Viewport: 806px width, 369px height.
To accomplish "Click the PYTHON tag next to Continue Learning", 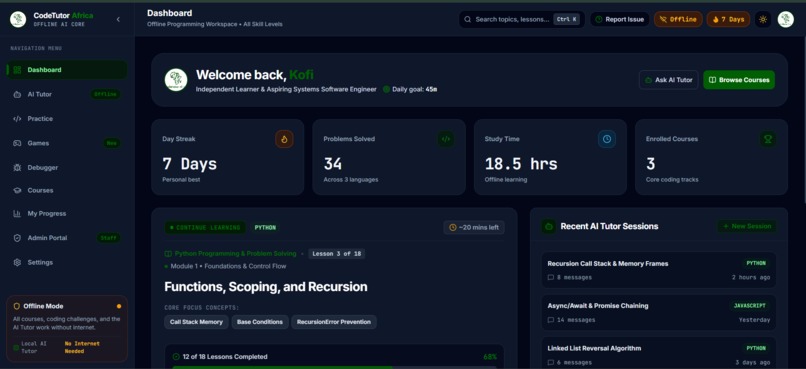I will click(x=265, y=228).
